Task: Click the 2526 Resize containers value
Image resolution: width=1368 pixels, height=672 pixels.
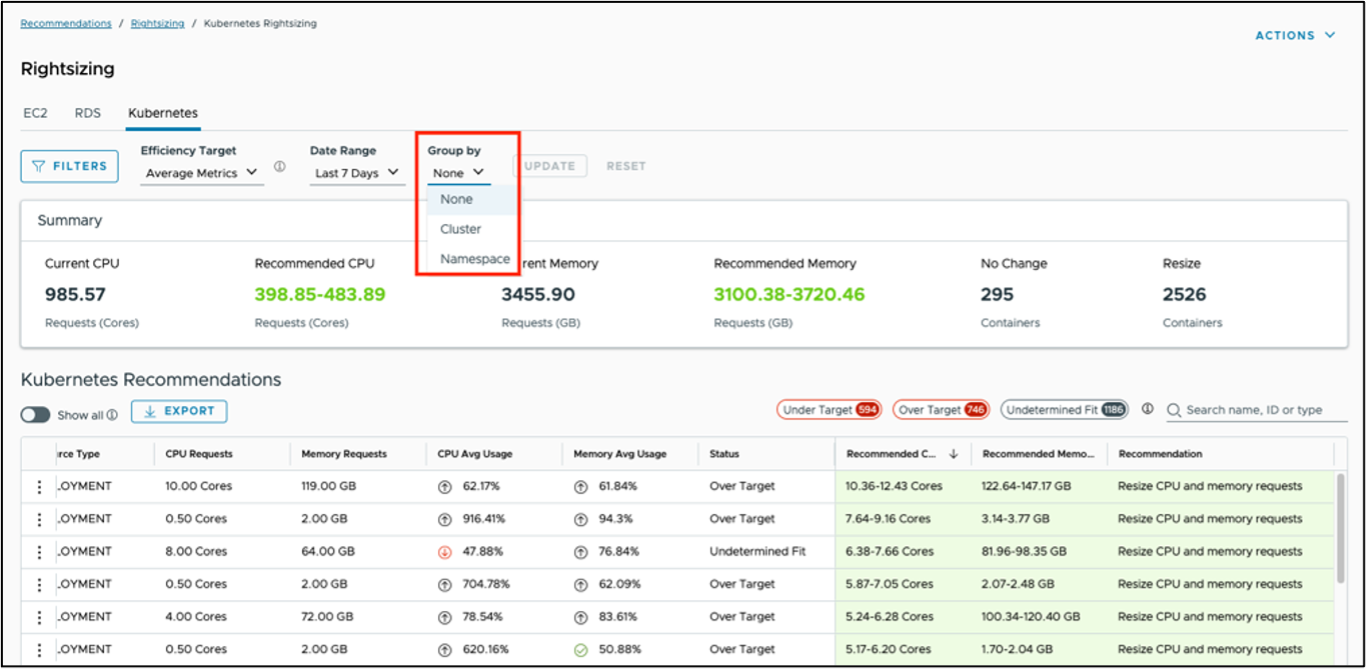Action: pos(1184,295)
